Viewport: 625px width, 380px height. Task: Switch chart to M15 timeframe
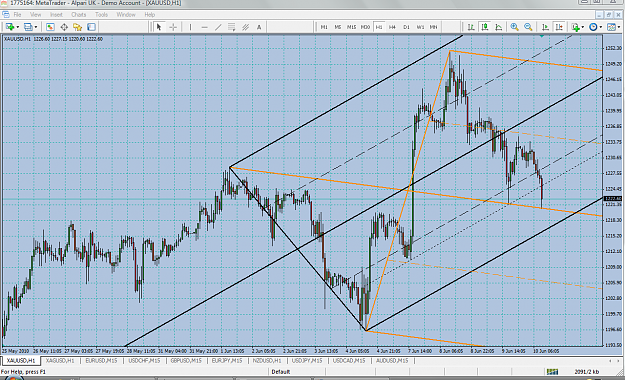pos(351,27)
